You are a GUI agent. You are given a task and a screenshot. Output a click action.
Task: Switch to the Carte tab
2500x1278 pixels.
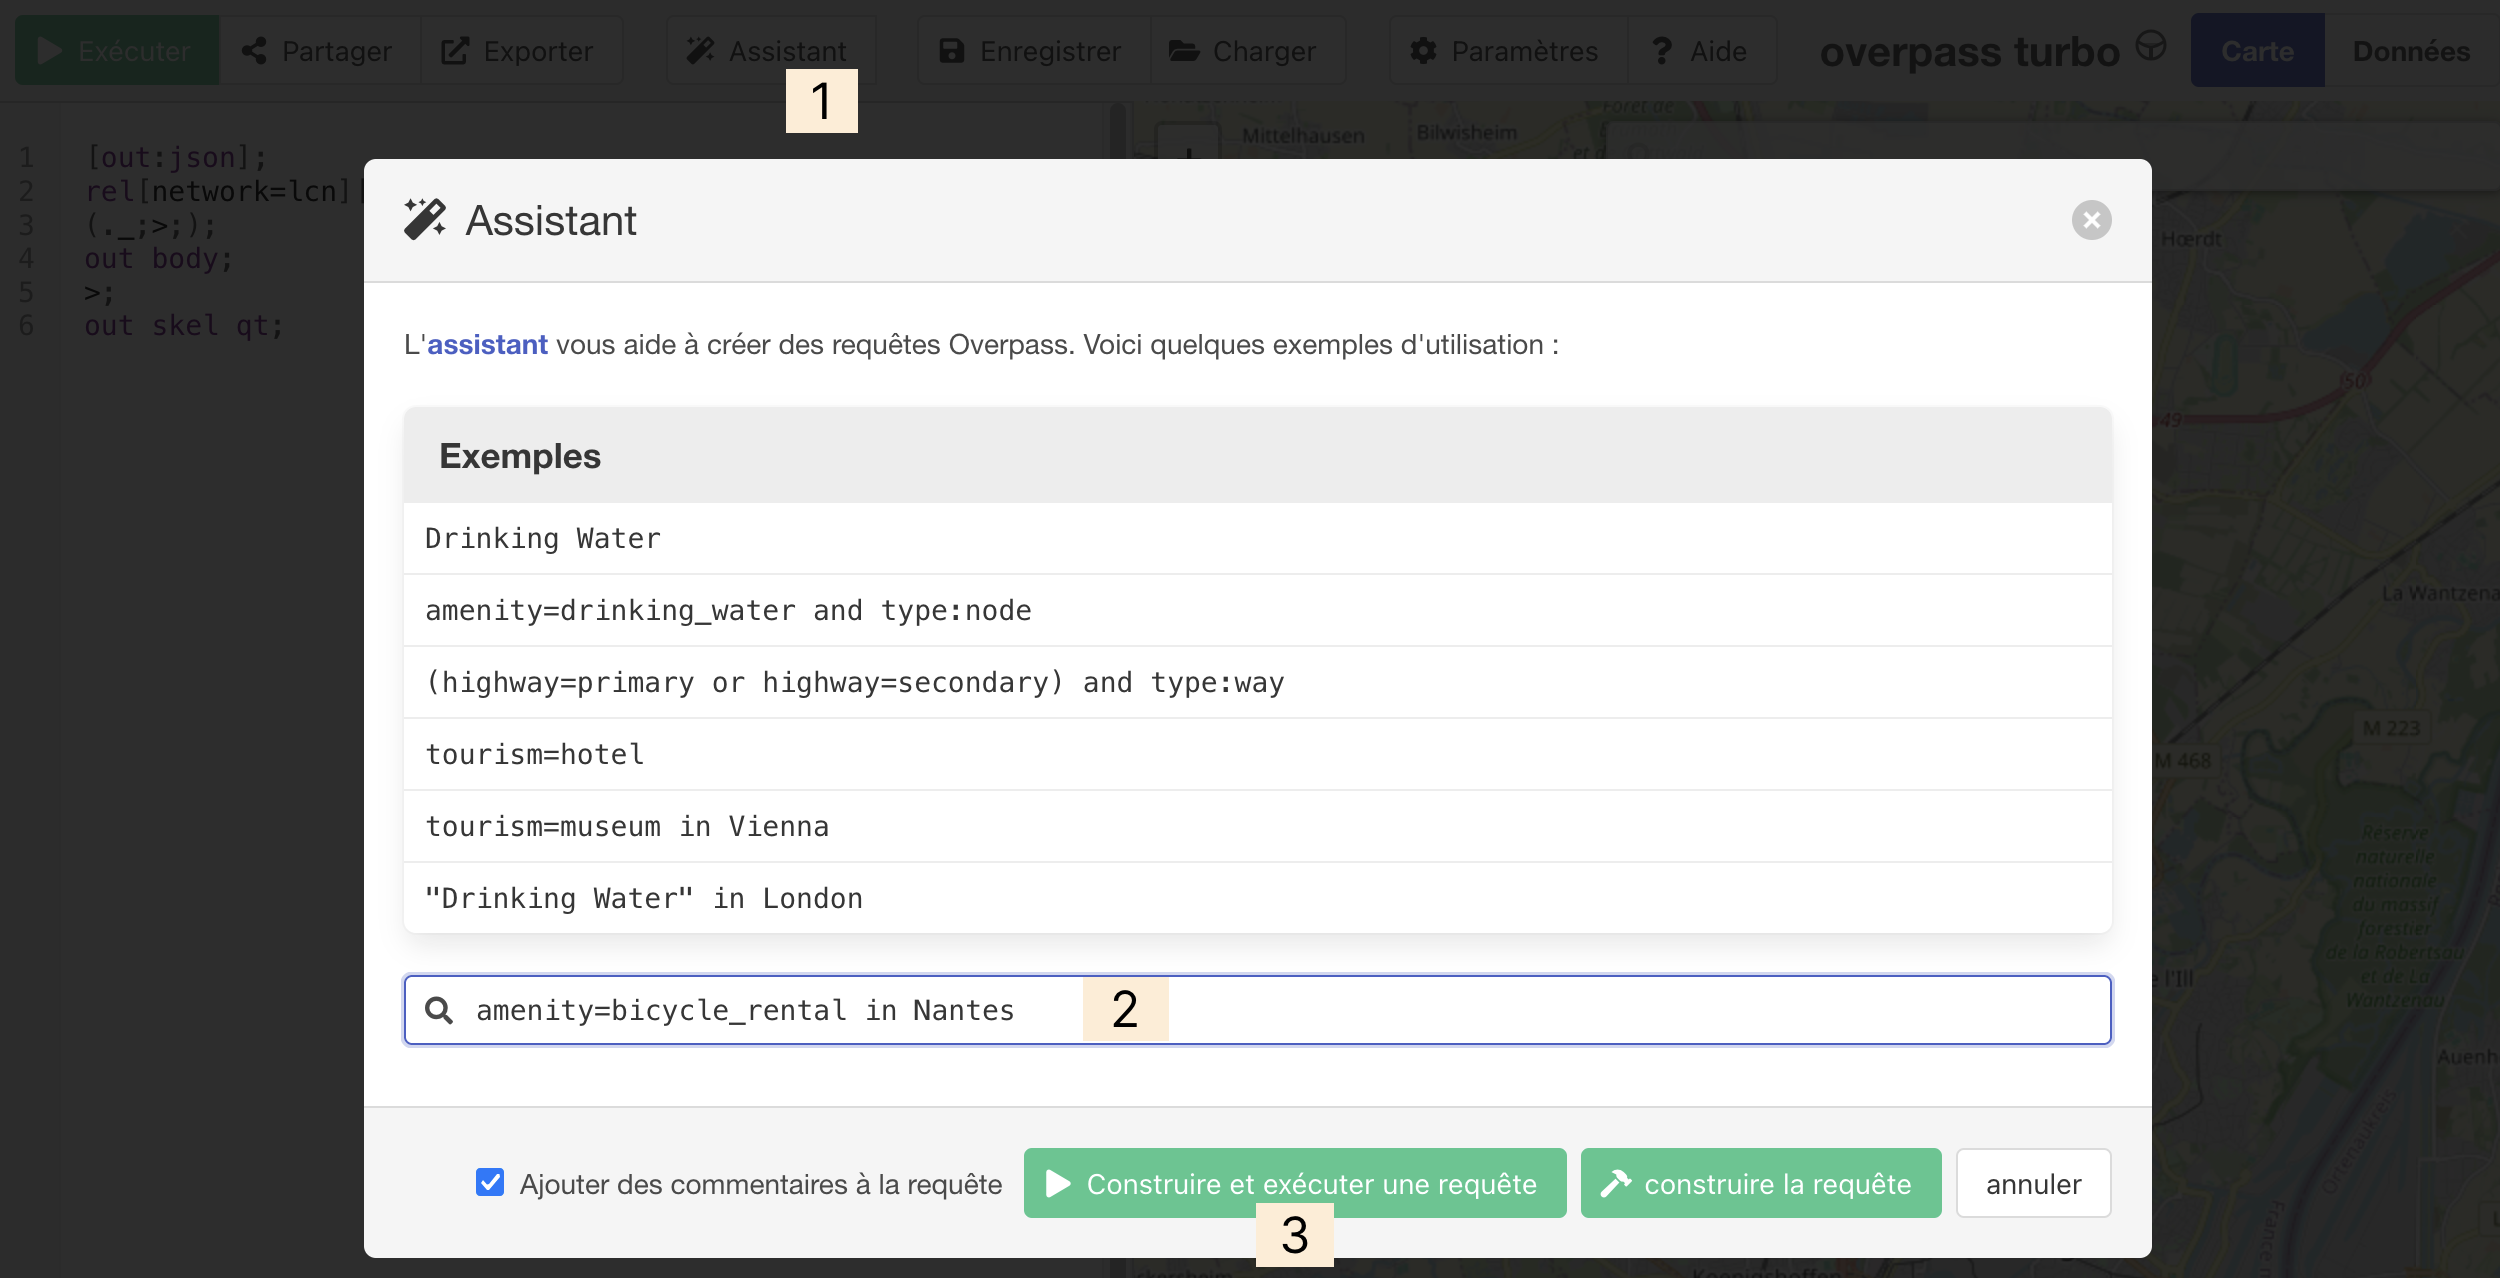(x=2257, y=51)
